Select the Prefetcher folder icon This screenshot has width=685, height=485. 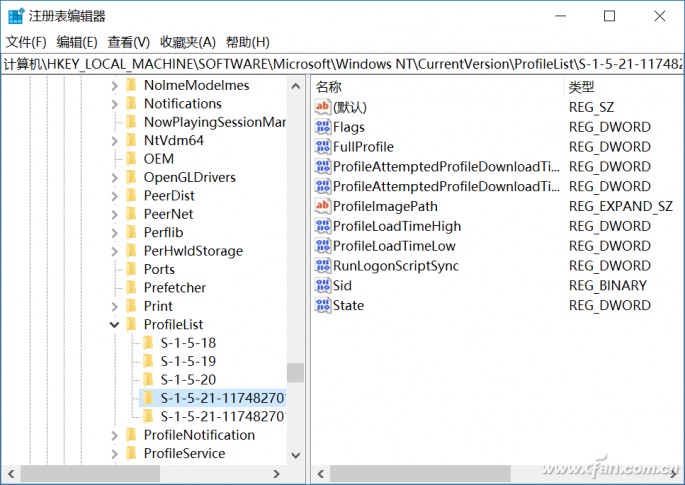point(131,288)
